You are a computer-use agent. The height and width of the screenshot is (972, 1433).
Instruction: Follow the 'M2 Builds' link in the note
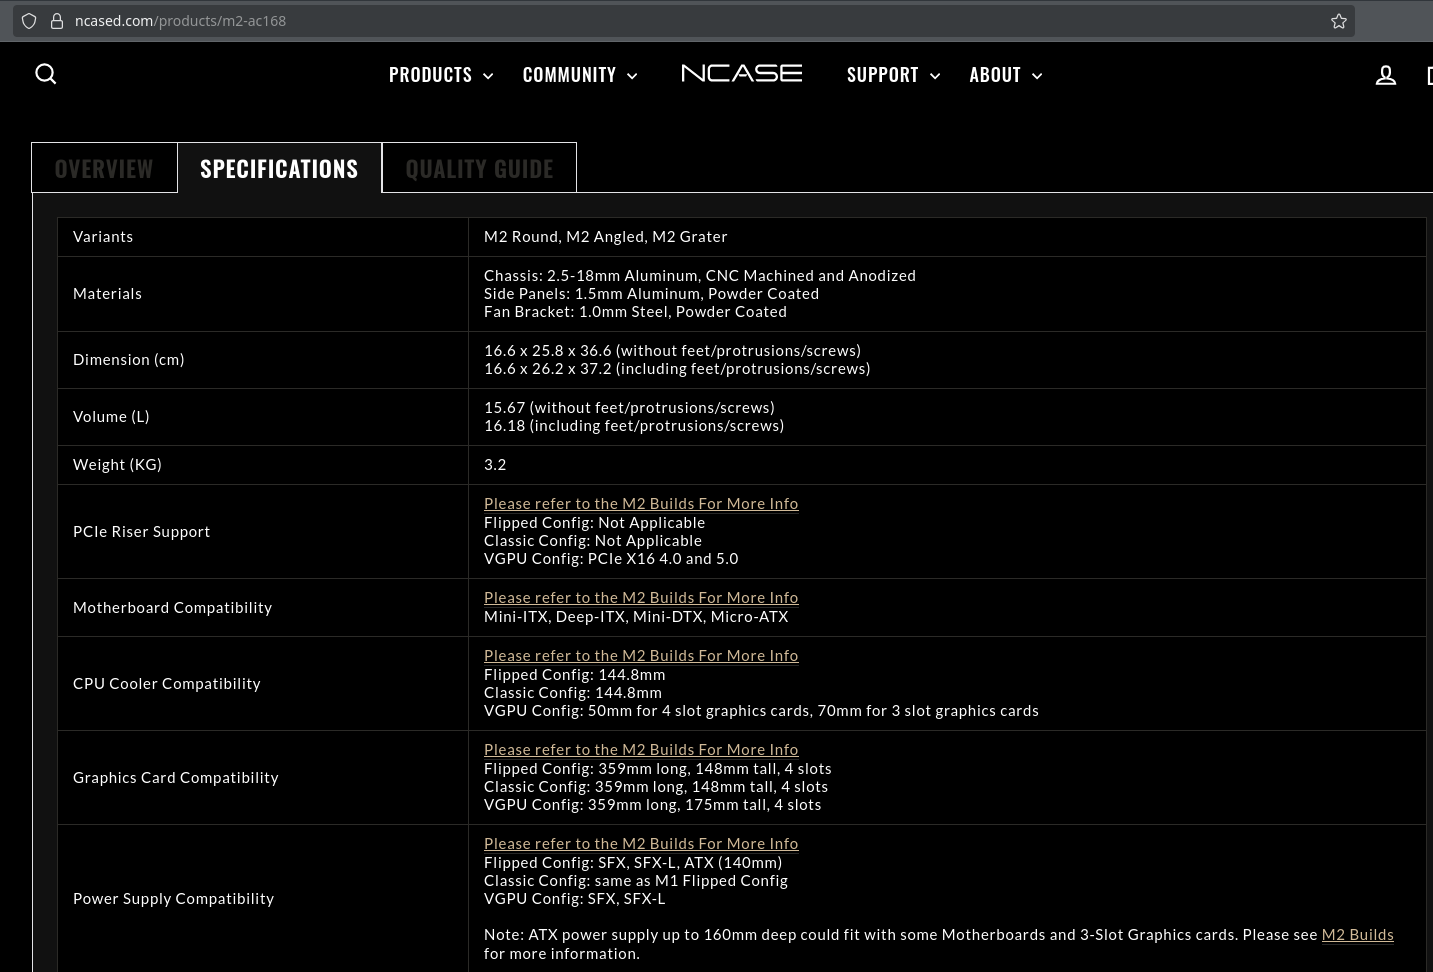1357,935
